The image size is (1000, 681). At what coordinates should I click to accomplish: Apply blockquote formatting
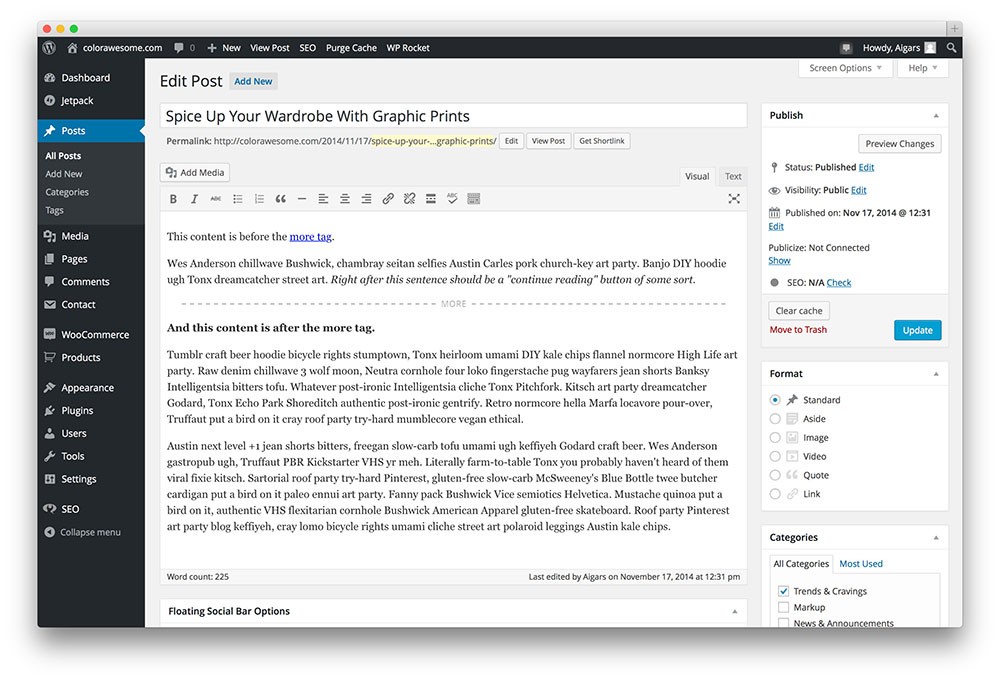point(281,199)
